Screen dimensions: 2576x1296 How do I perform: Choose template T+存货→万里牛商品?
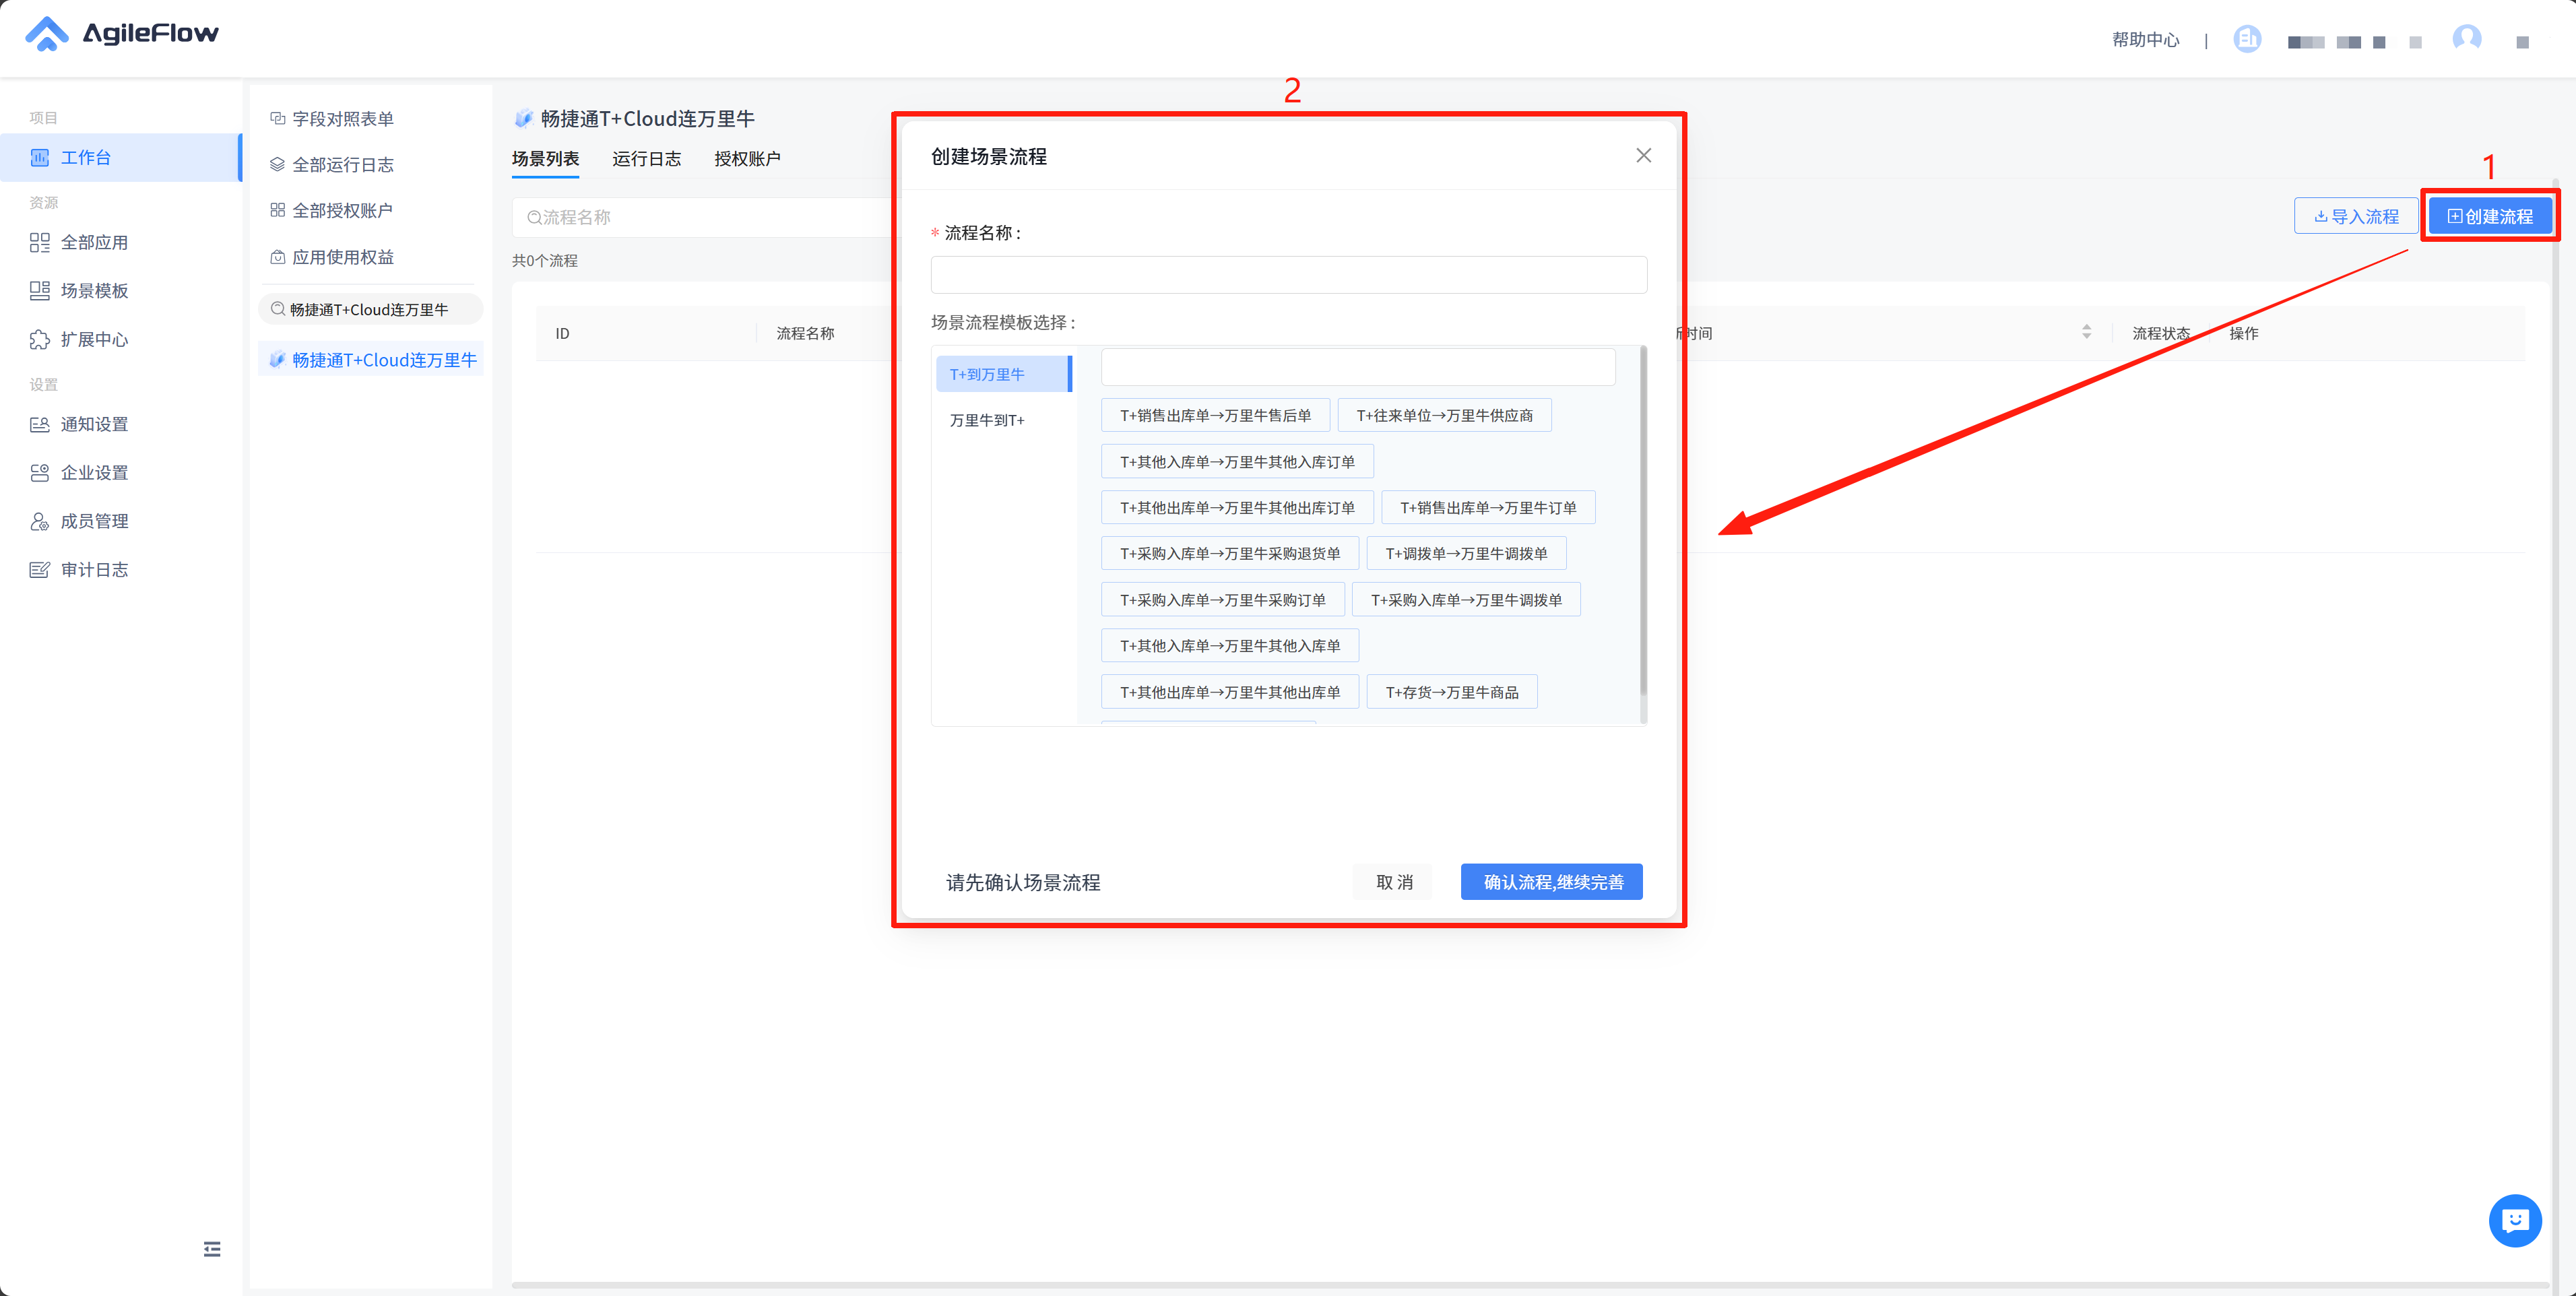(x=1451, y=692)
